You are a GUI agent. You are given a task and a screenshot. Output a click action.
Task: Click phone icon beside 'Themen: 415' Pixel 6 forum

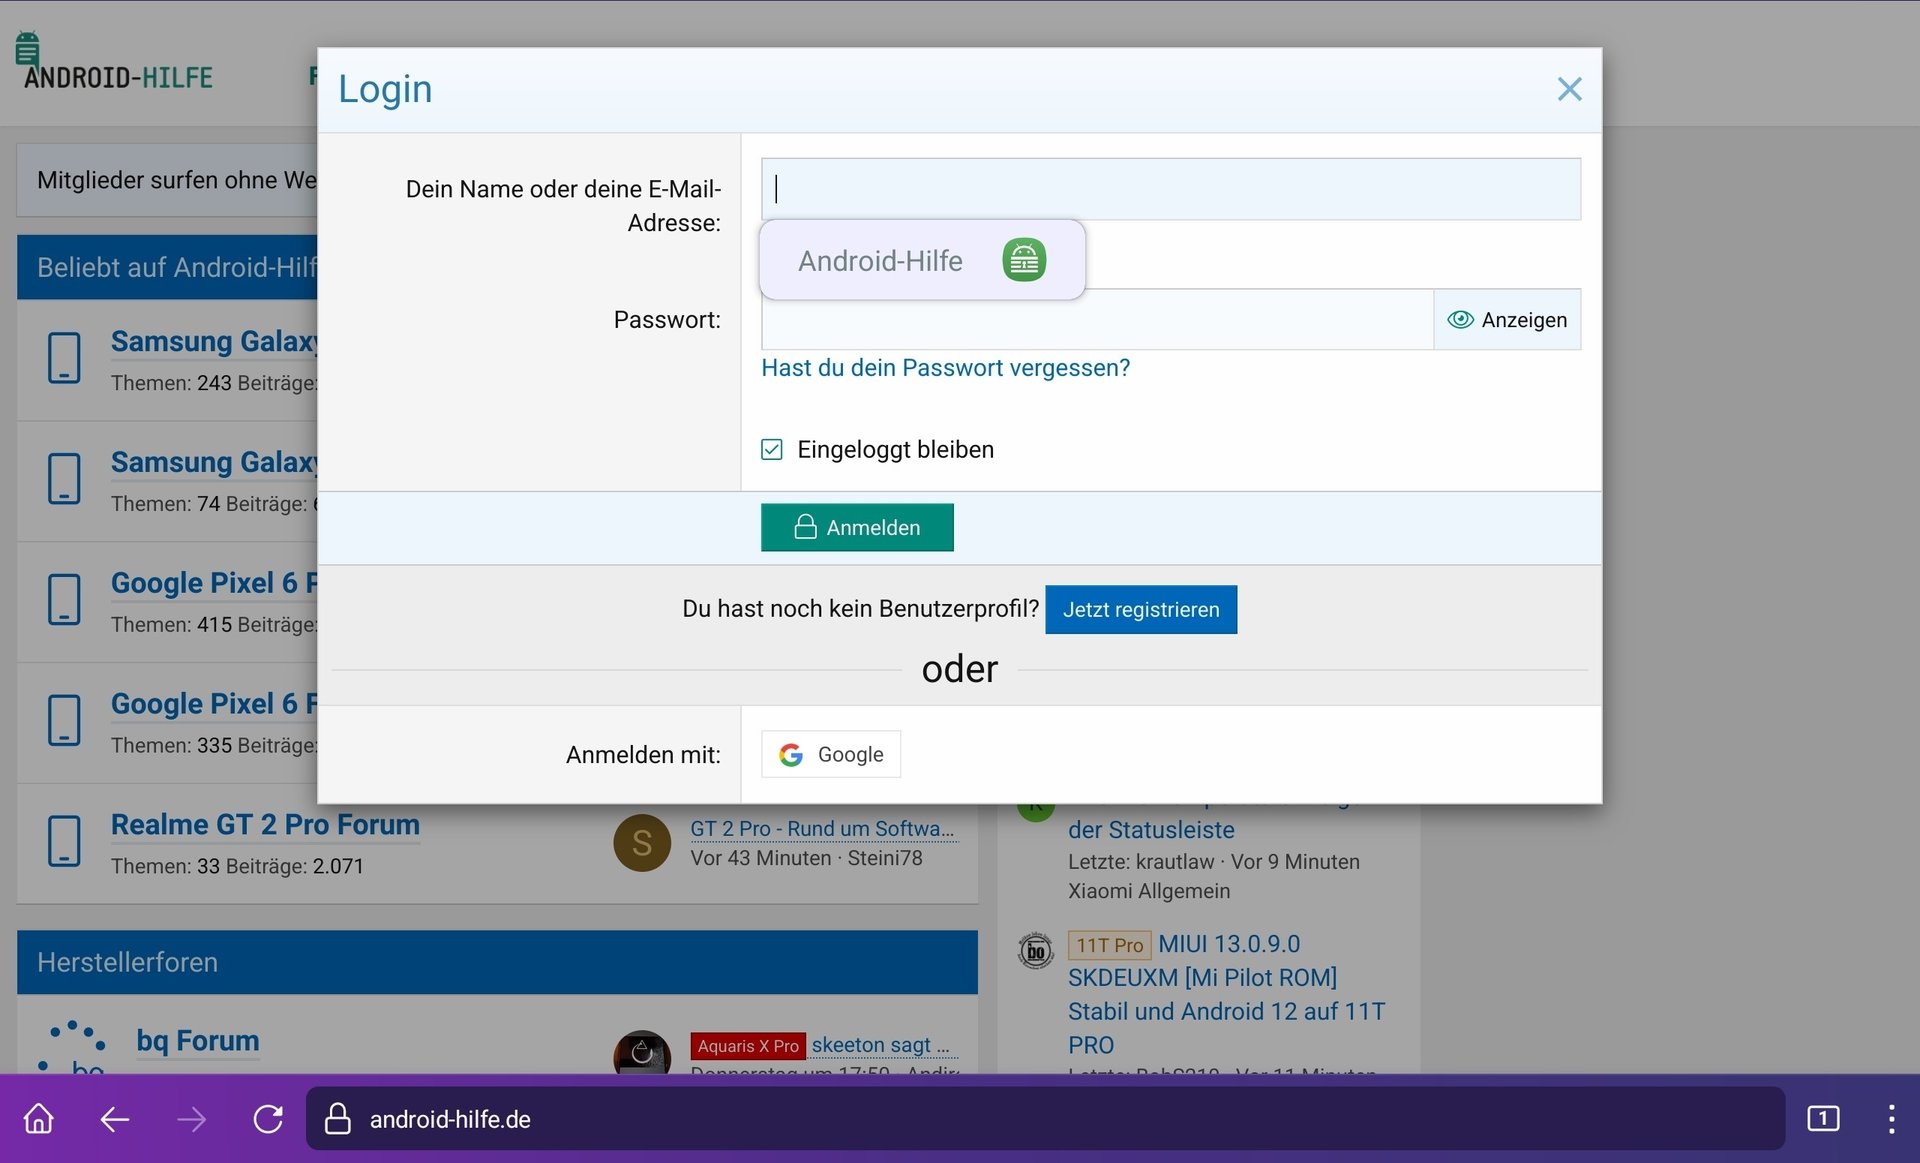pos(64,599)
